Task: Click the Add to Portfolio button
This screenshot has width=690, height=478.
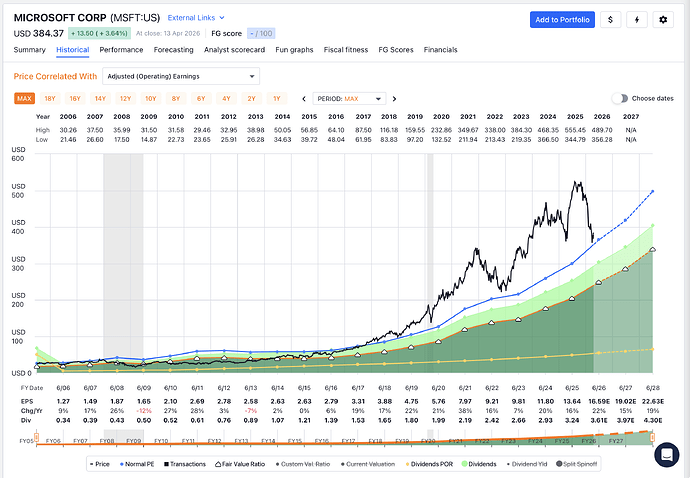Action: [561, 19]
